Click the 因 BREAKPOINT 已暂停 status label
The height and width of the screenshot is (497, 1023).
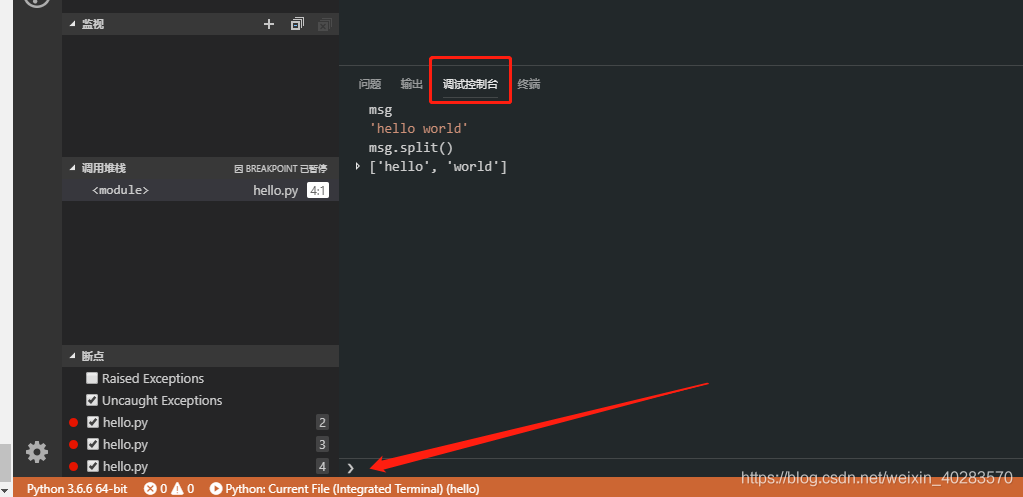281,168
